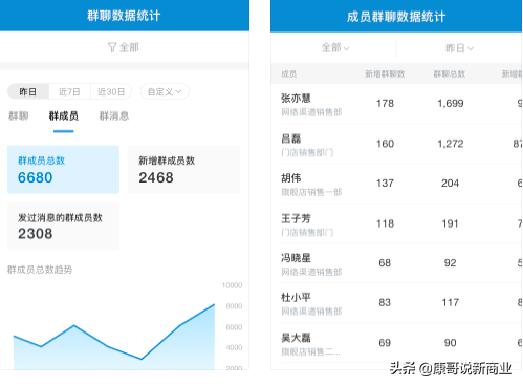The height and width of the screenshot is (386, 523).
Task: Click the 群聊总数 column header
Action: pyautogui.click(x=449, y=74)
